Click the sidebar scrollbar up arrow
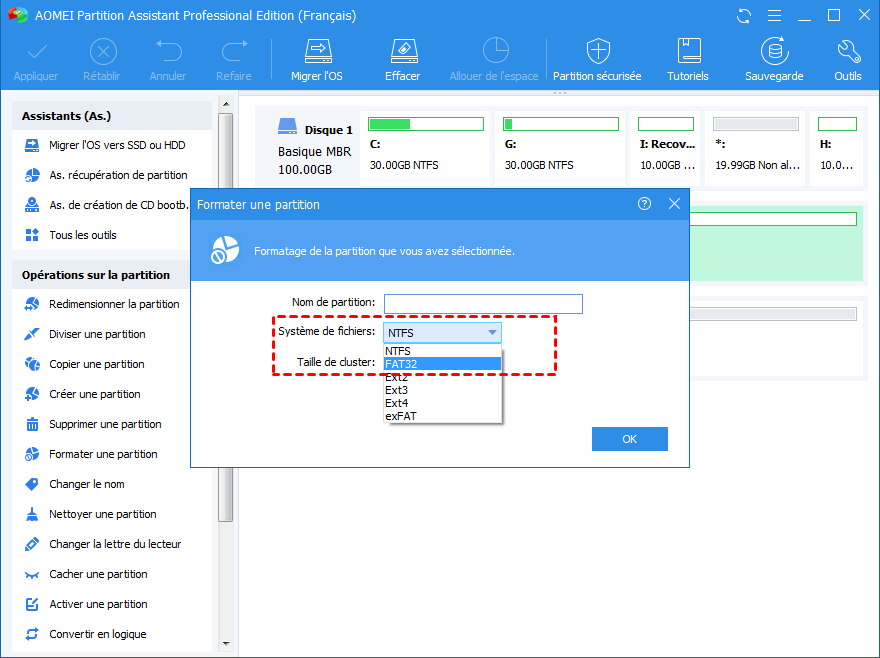Screen dimensions: 880x658 pos(226,104)
